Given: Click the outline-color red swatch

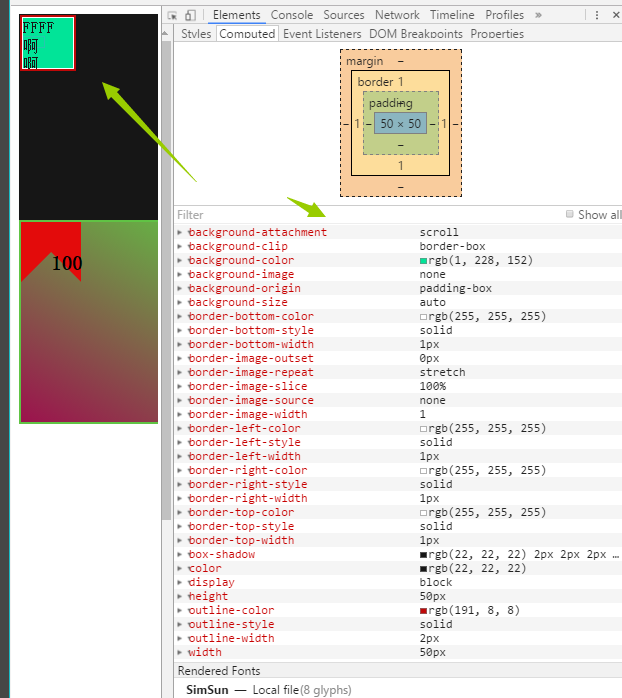Looking at the screenshot, I should click(423, 611).
